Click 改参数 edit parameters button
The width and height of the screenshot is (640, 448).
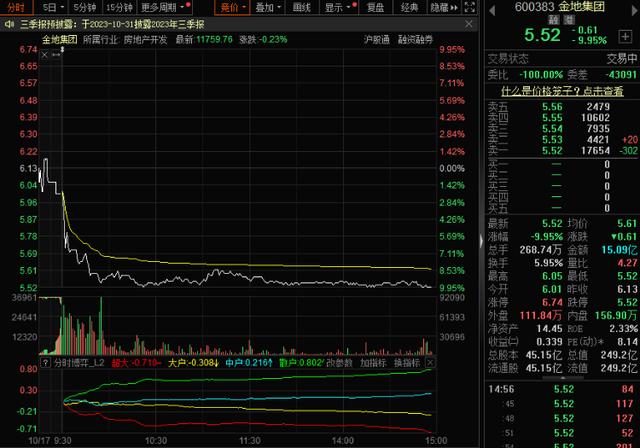[x=340, y=363]
